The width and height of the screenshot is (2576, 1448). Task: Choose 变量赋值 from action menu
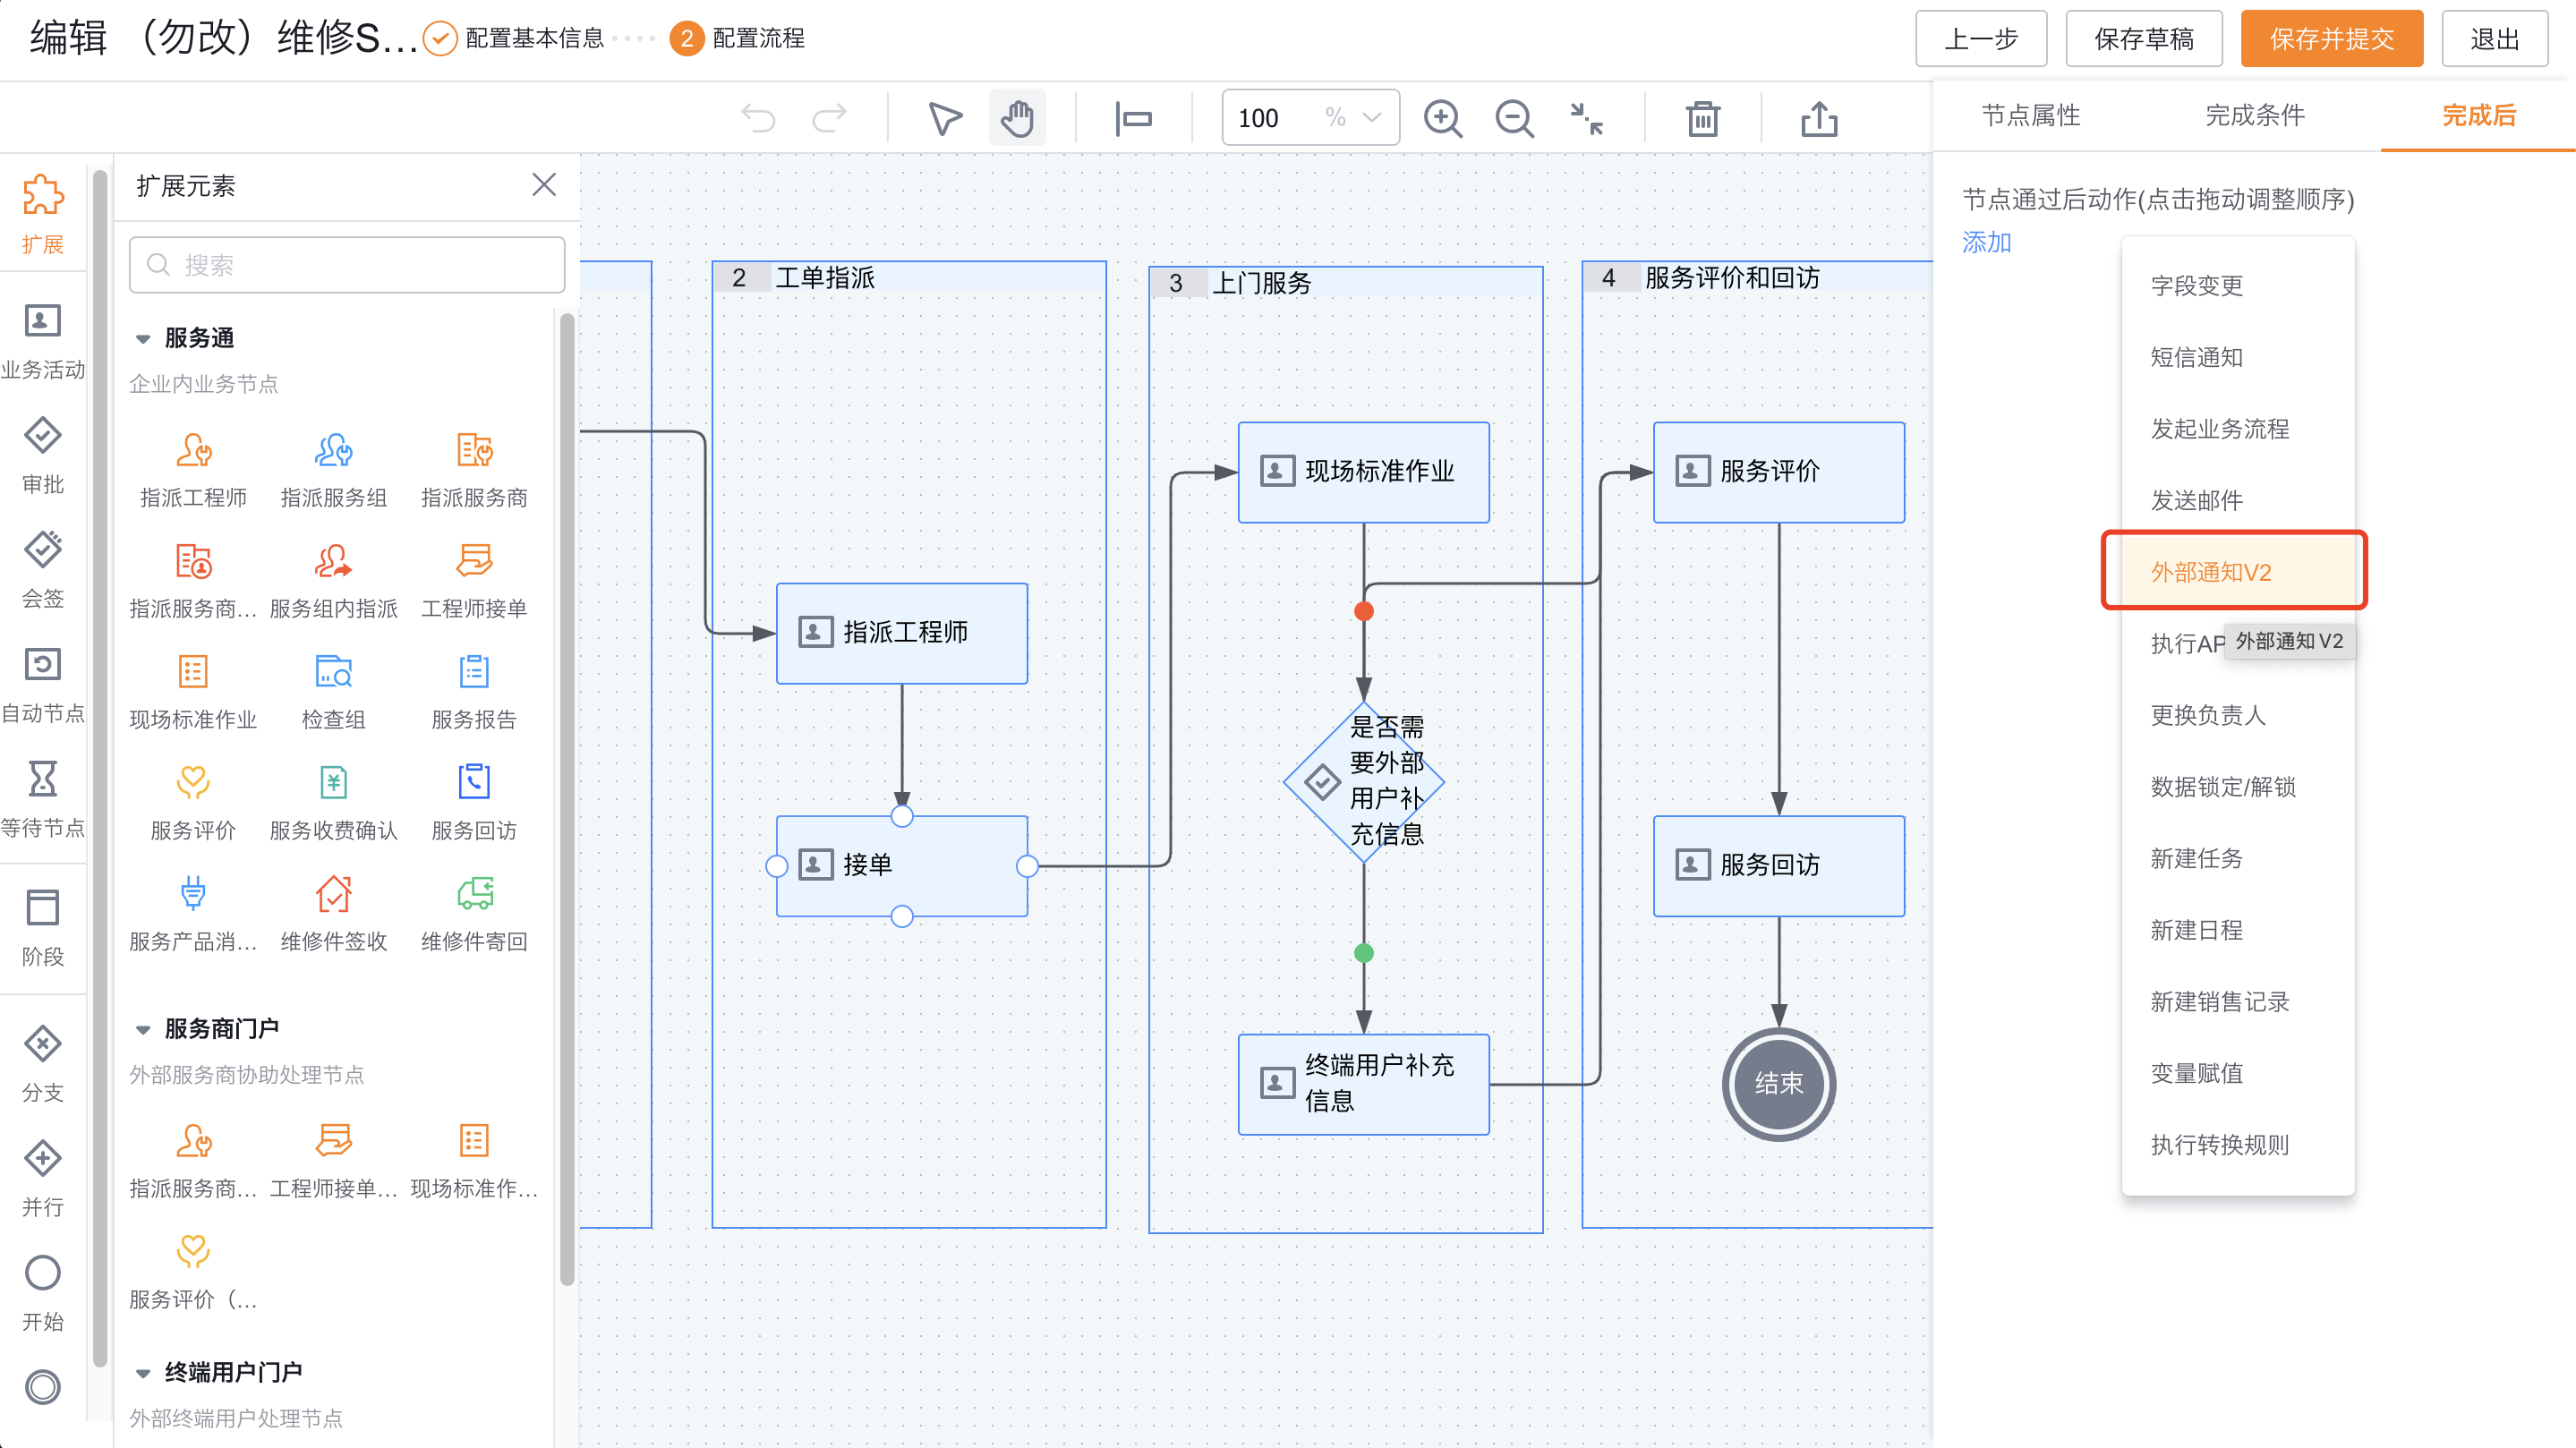click(2237, 1073)
